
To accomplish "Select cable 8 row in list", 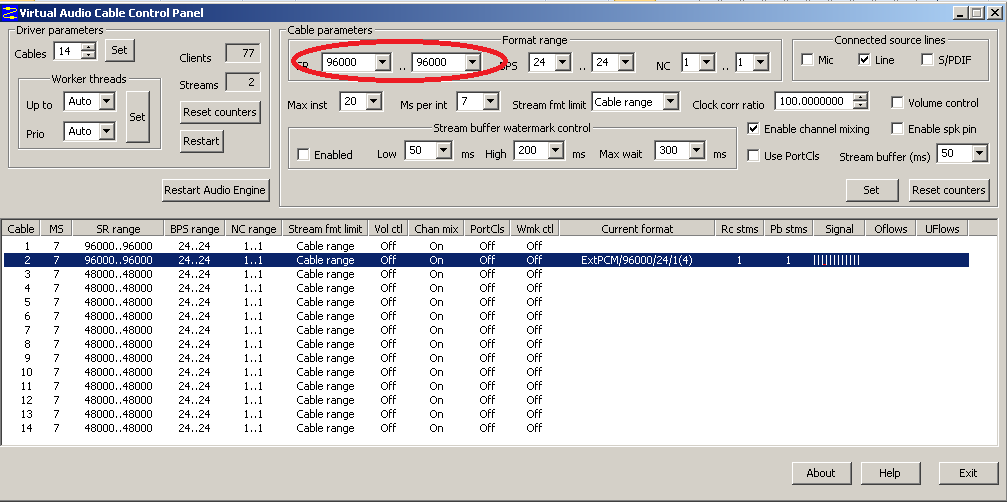I will click(x=486, y=344).
